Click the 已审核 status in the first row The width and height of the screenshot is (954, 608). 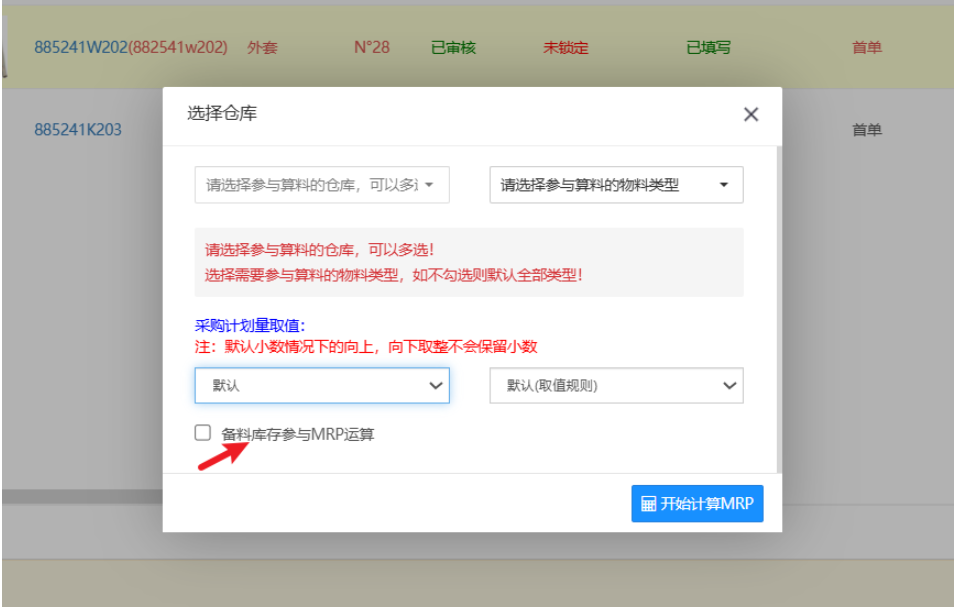[x=453, y=47]
